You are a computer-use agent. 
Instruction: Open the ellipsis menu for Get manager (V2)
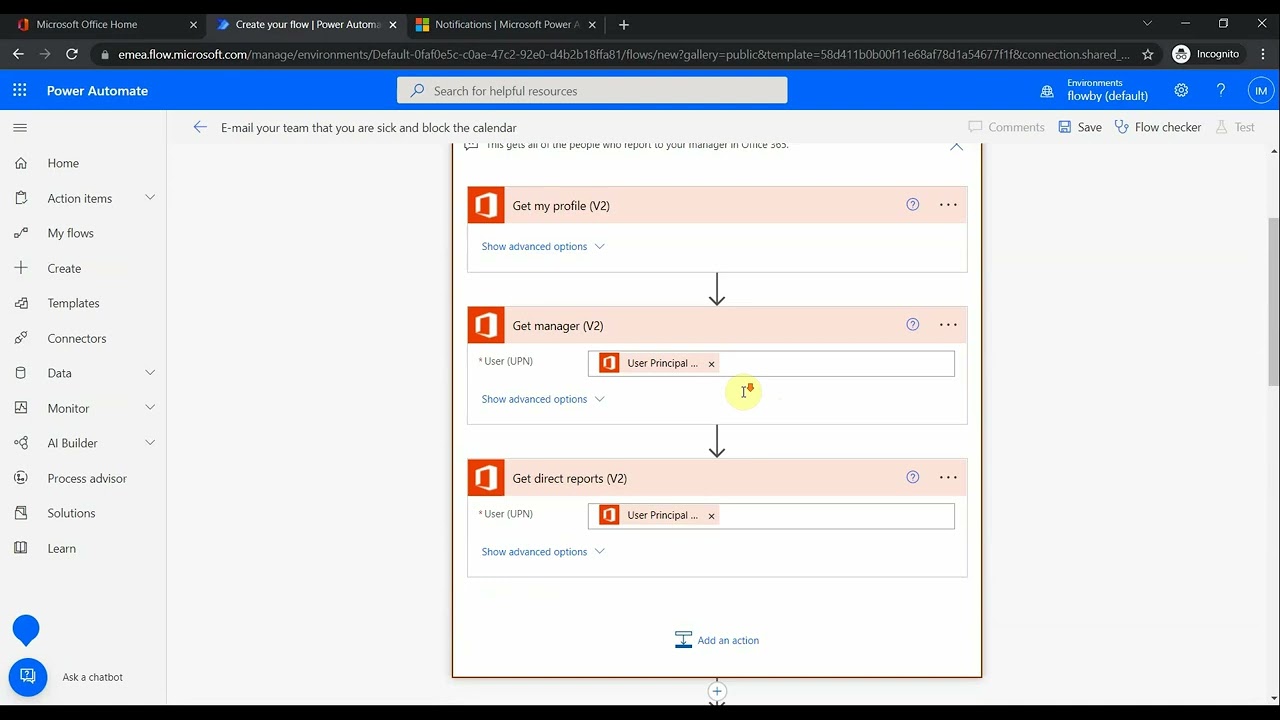coord(948,325)
